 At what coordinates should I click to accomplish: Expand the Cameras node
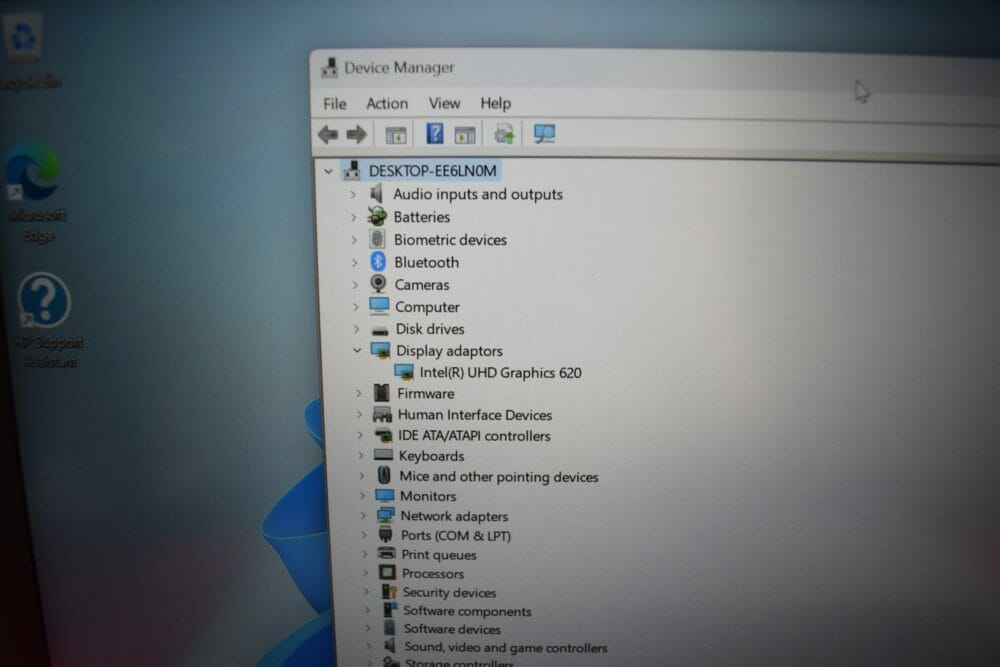356,284
